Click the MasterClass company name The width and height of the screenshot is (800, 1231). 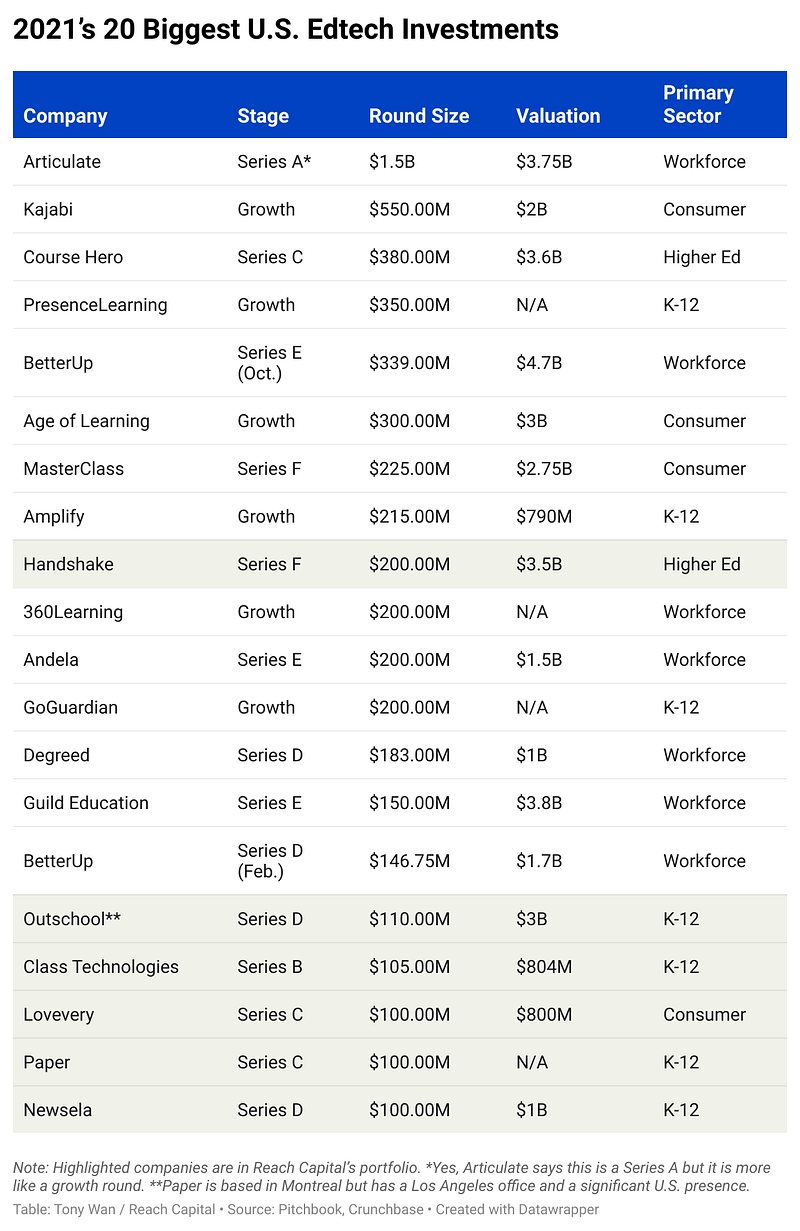[x=74, y=469]
